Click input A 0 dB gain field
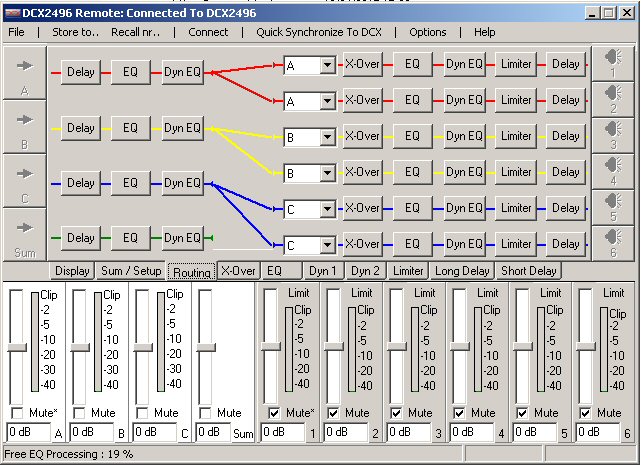The height and width of the screenshot is (465, 641). 29,432
